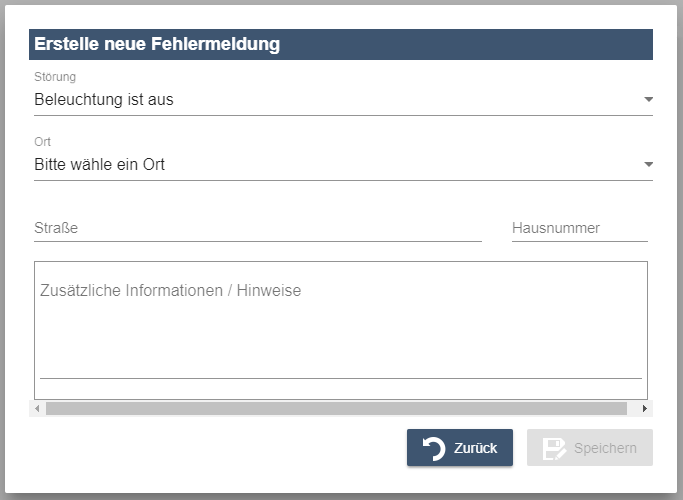This screenshot has height=500, width=683.
Task: Click the horizontal scrollbar's left arrow
Action: pyautogui.click(x=39, y=408)
